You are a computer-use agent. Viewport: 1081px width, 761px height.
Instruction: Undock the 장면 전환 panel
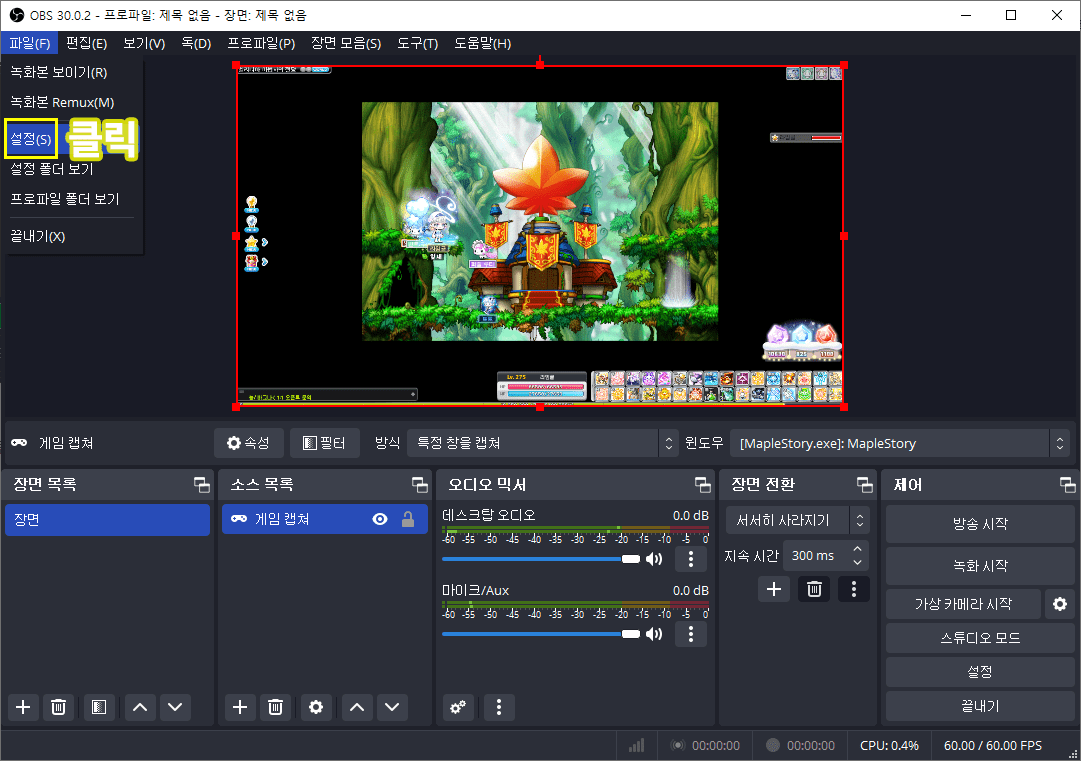pos(865,485)
